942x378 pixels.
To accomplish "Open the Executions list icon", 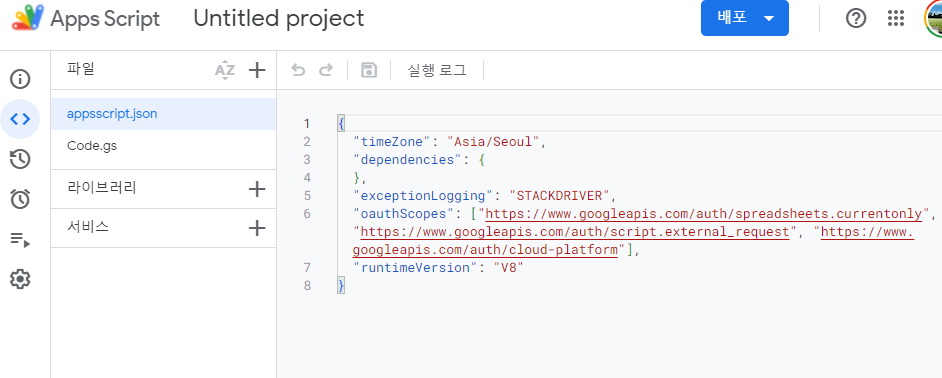I will click(20, 240).
